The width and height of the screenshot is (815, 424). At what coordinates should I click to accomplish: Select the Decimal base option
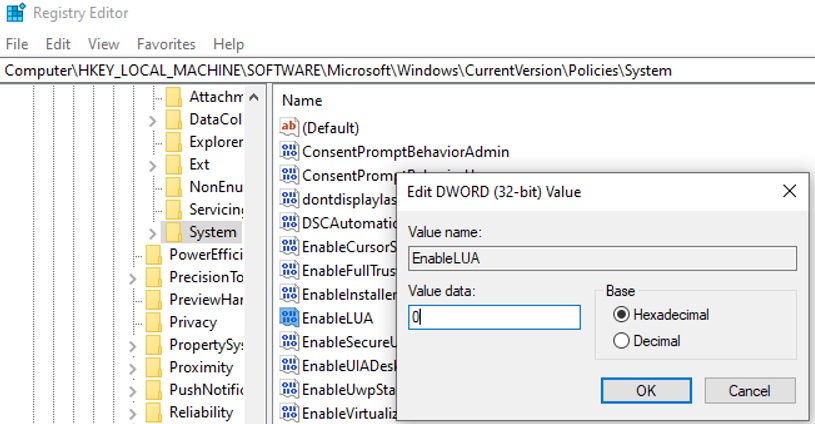621,341
